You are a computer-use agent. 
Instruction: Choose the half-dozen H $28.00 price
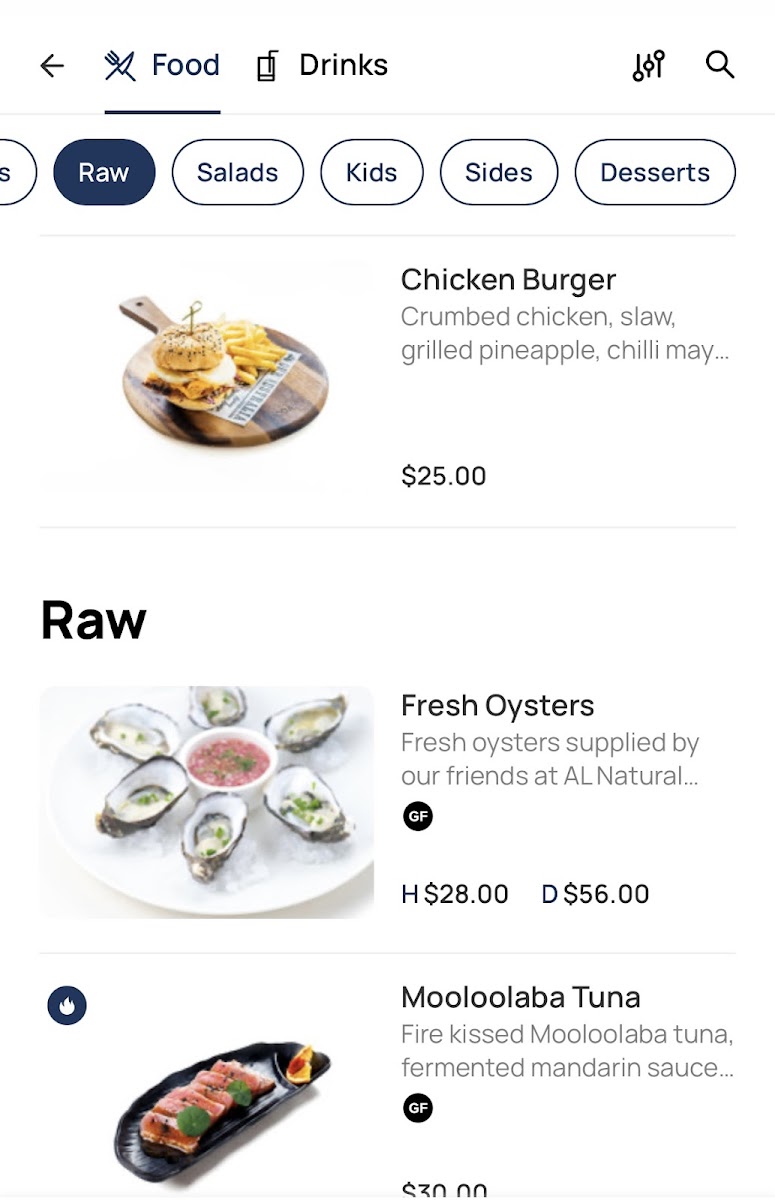(455, 894)
